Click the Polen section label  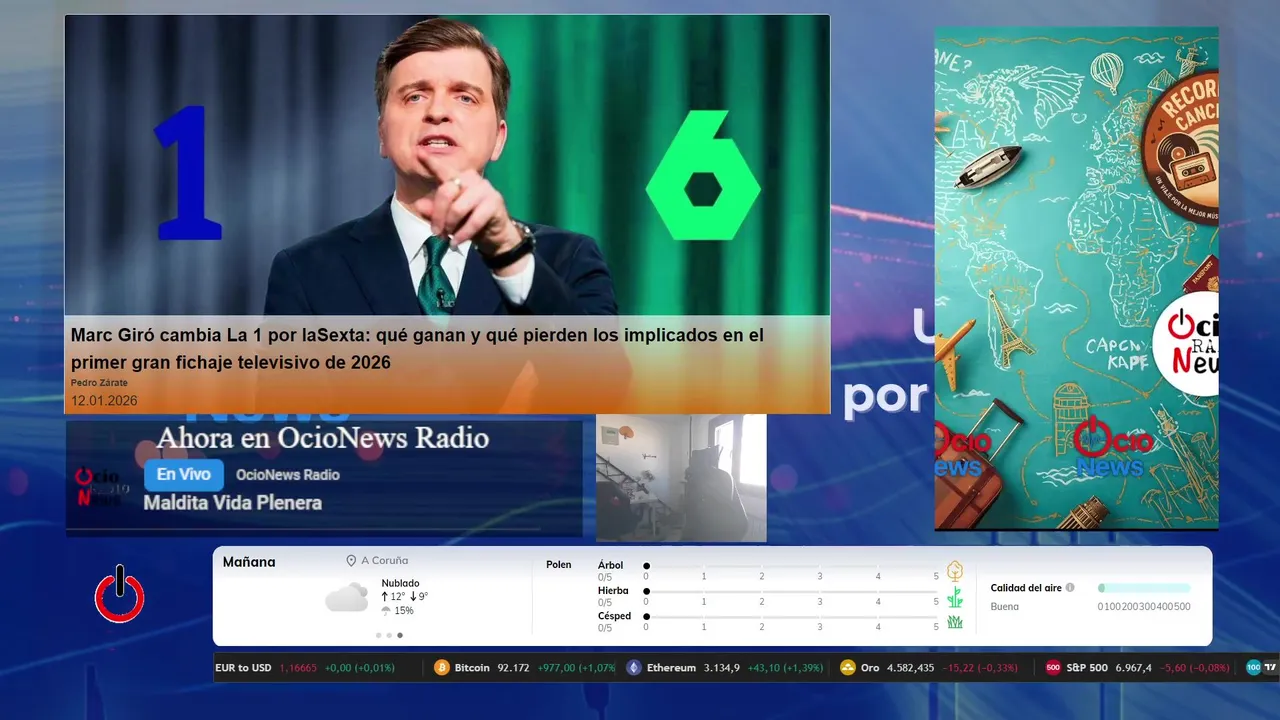(559, 565)
